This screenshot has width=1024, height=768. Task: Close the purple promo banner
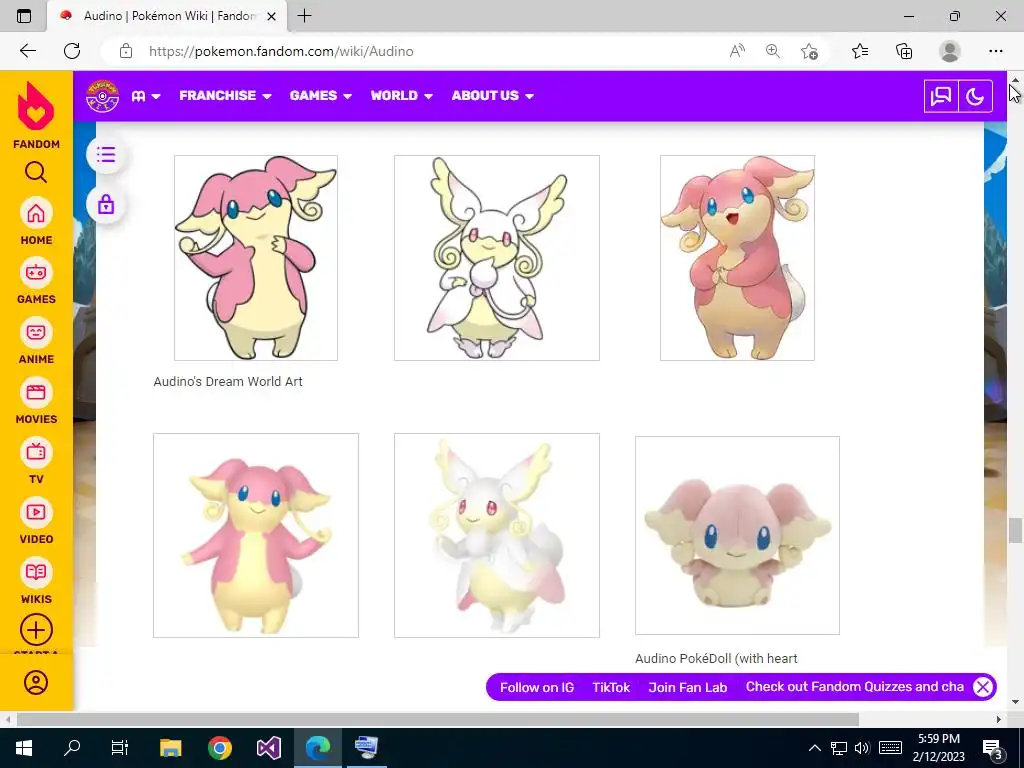click(983, 687)
